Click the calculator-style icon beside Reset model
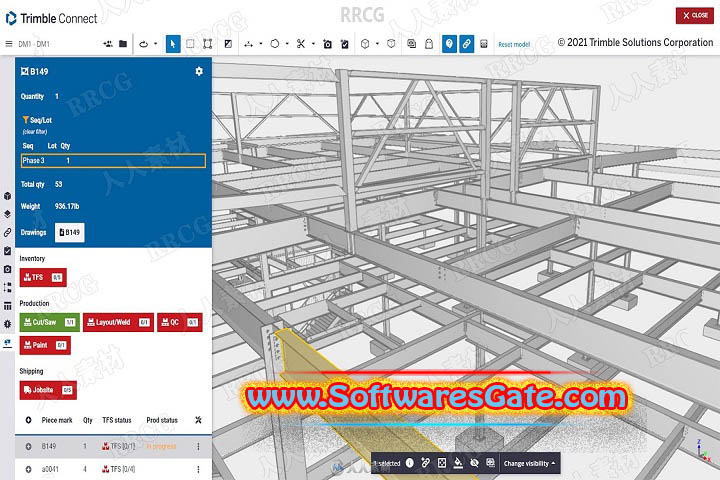 484,44
